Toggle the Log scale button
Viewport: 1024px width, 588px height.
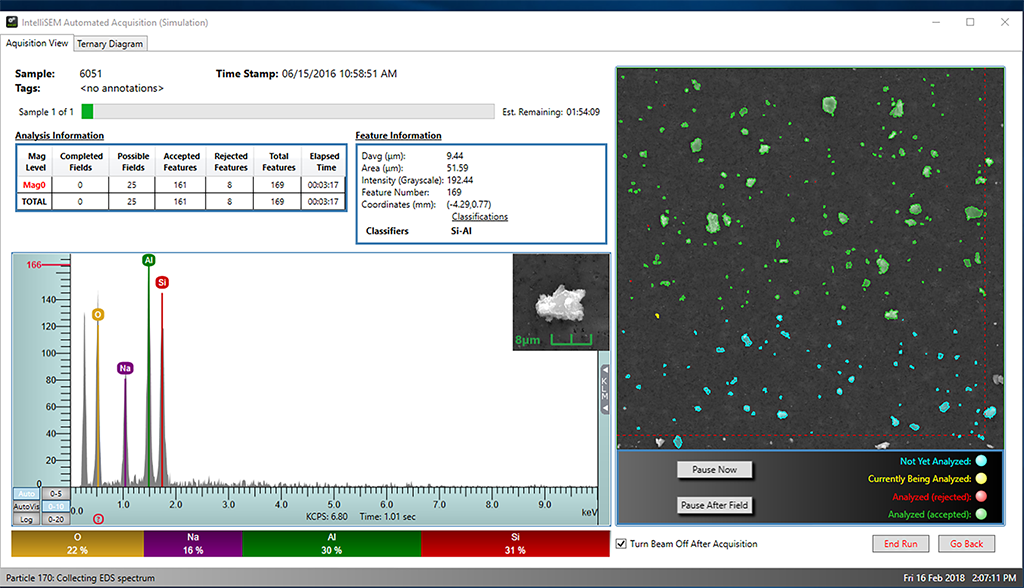(25, 519)
